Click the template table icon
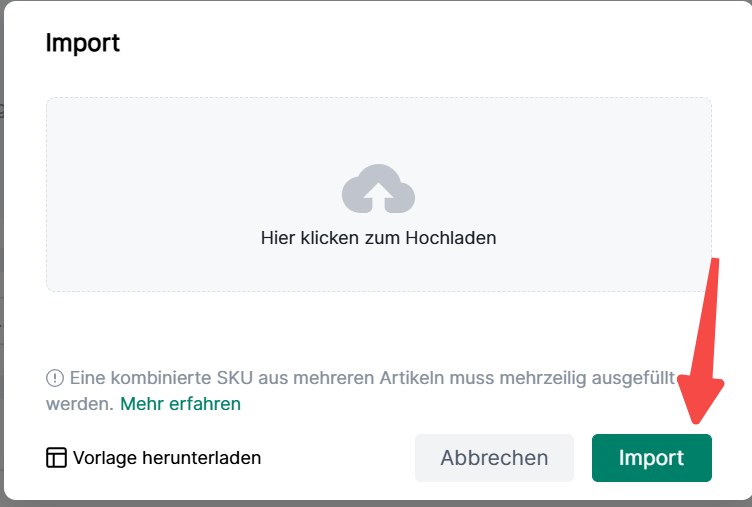This screenshot has width=752, height=507. click(56, 458)
